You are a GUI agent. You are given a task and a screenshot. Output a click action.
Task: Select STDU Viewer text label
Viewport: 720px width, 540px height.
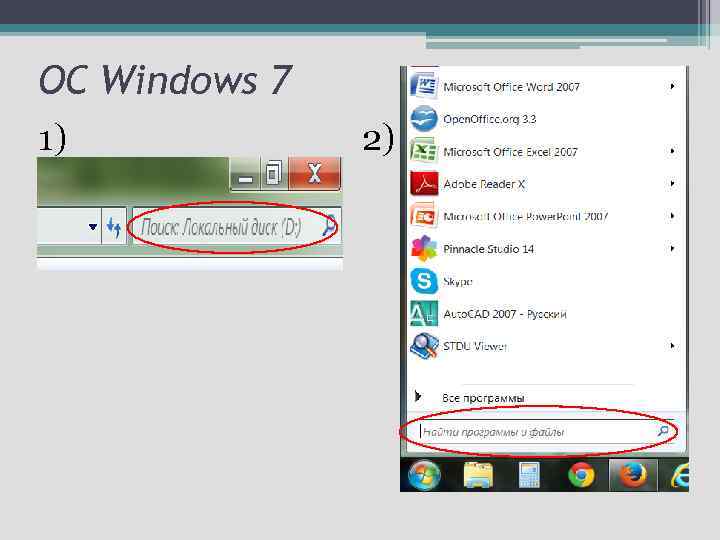pos(475,346)
